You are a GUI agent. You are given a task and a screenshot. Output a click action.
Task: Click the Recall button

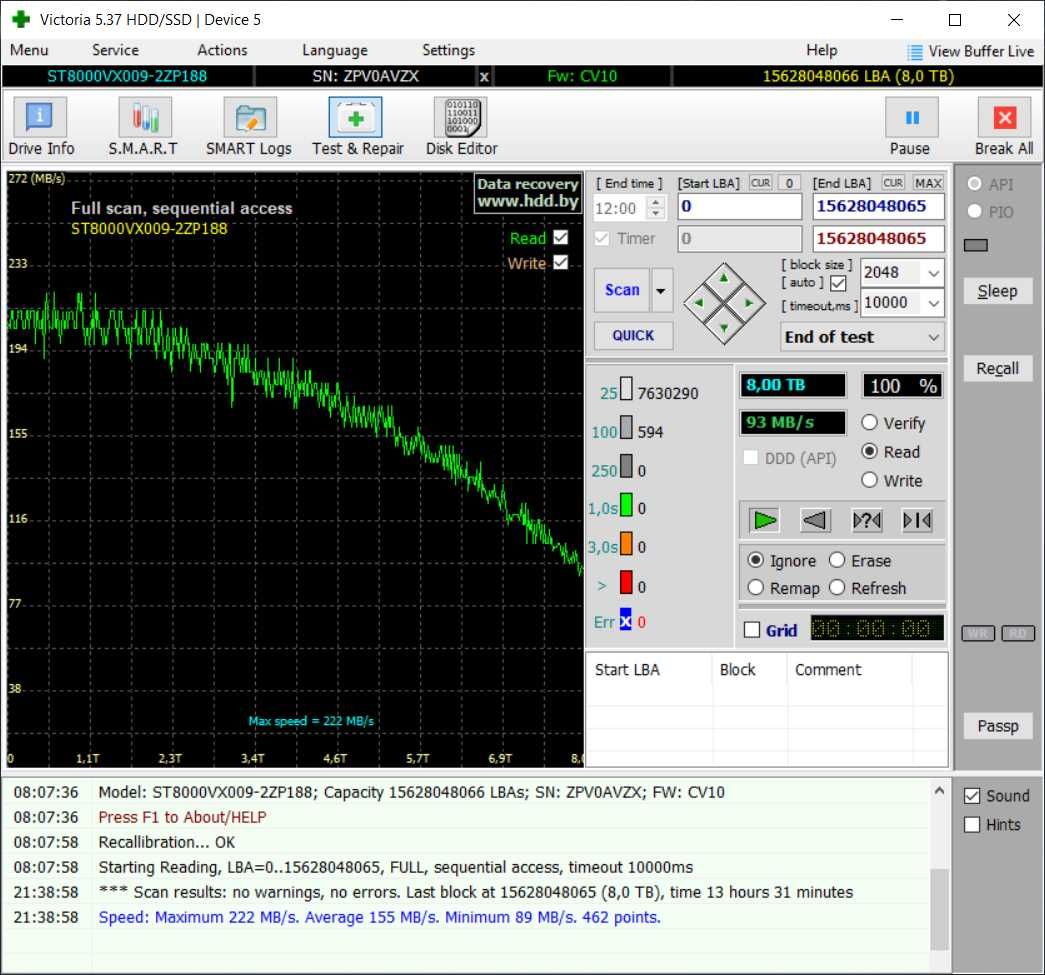tap(997, 369)
